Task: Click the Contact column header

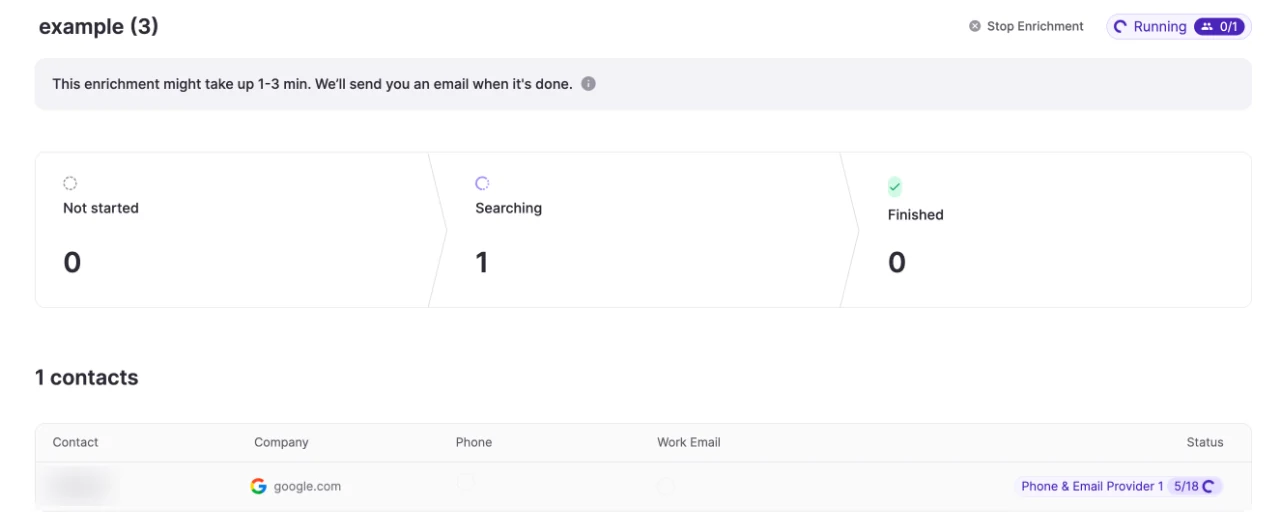Action: [x=75, y=442]
